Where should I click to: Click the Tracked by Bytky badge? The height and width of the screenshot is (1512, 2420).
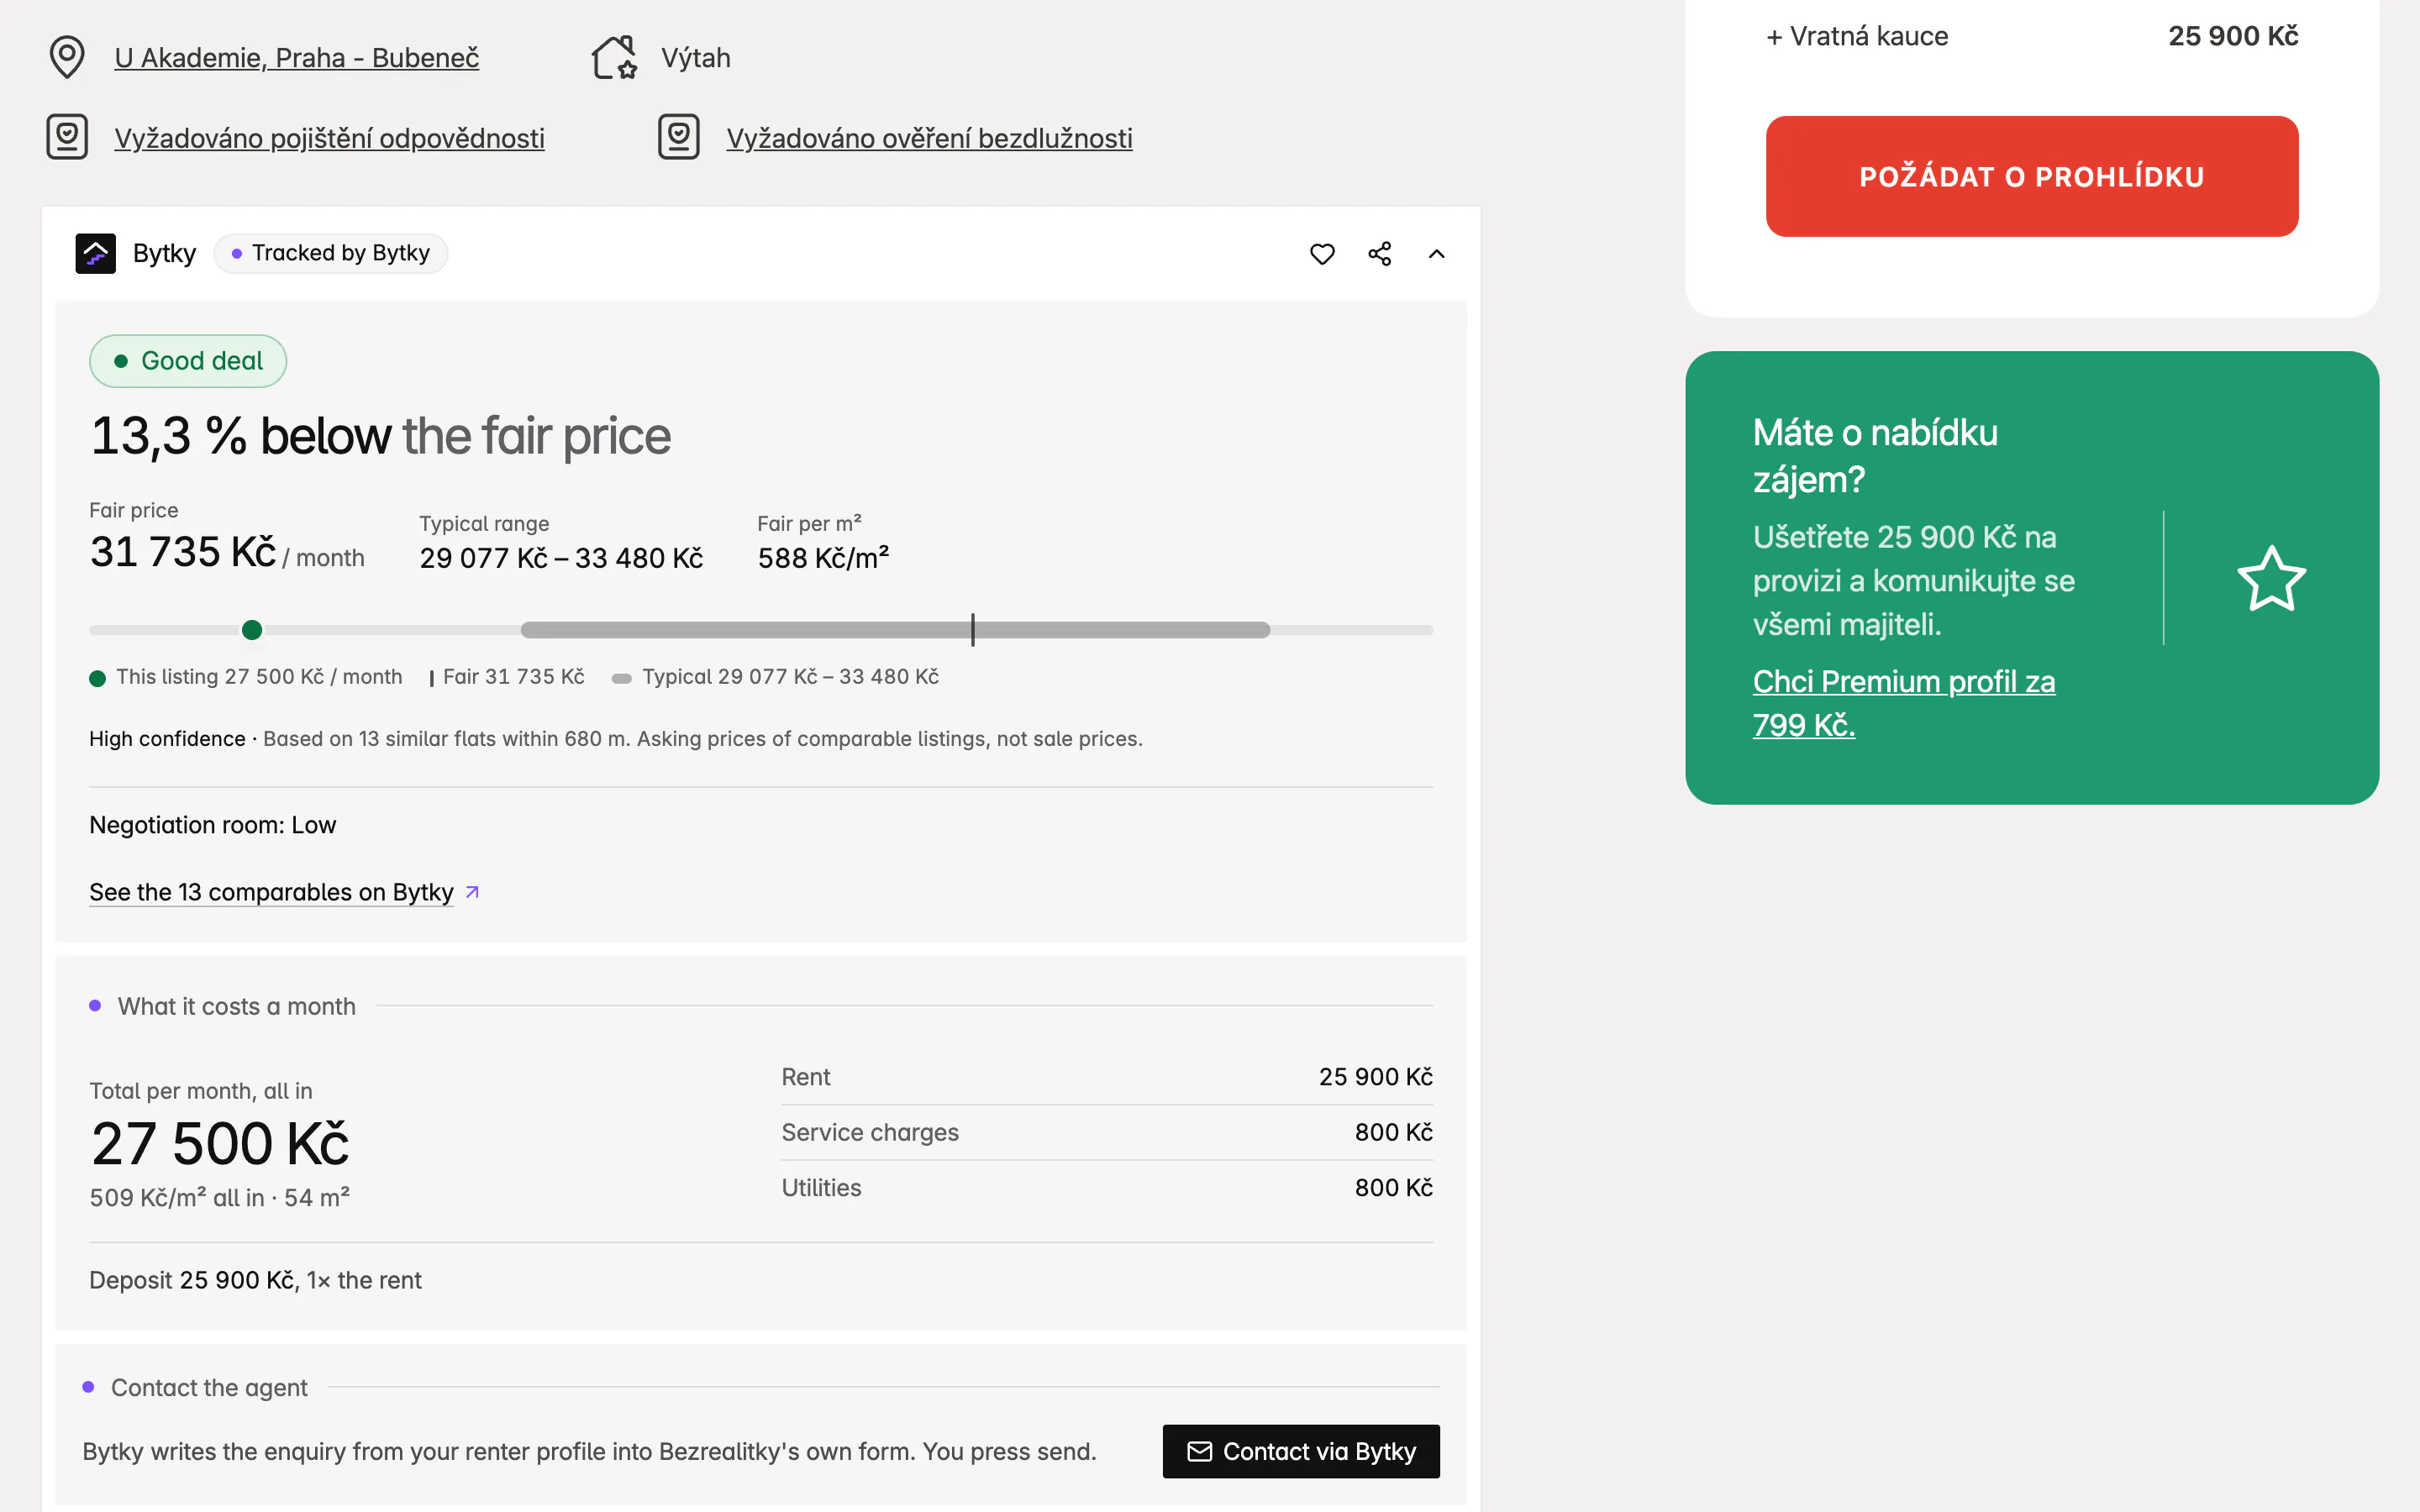[x=331, y=253]
